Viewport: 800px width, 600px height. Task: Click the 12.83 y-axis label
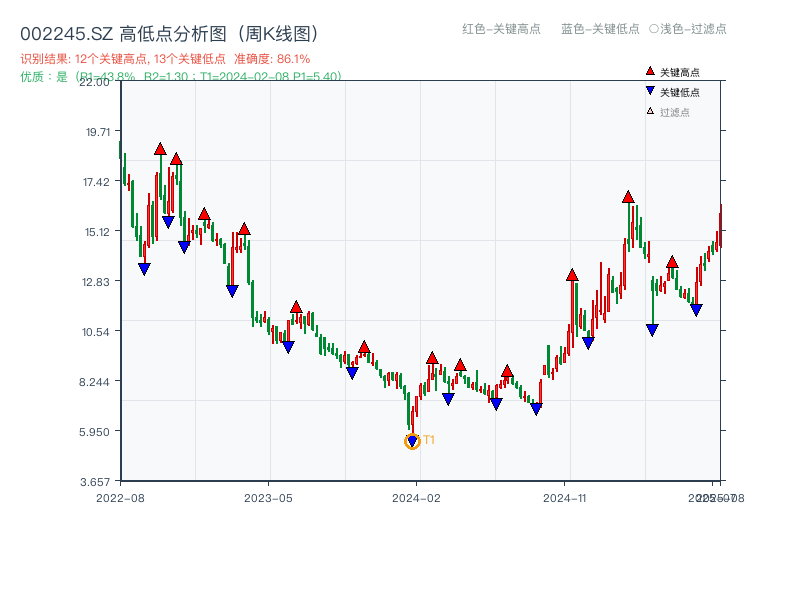(96, 282)
